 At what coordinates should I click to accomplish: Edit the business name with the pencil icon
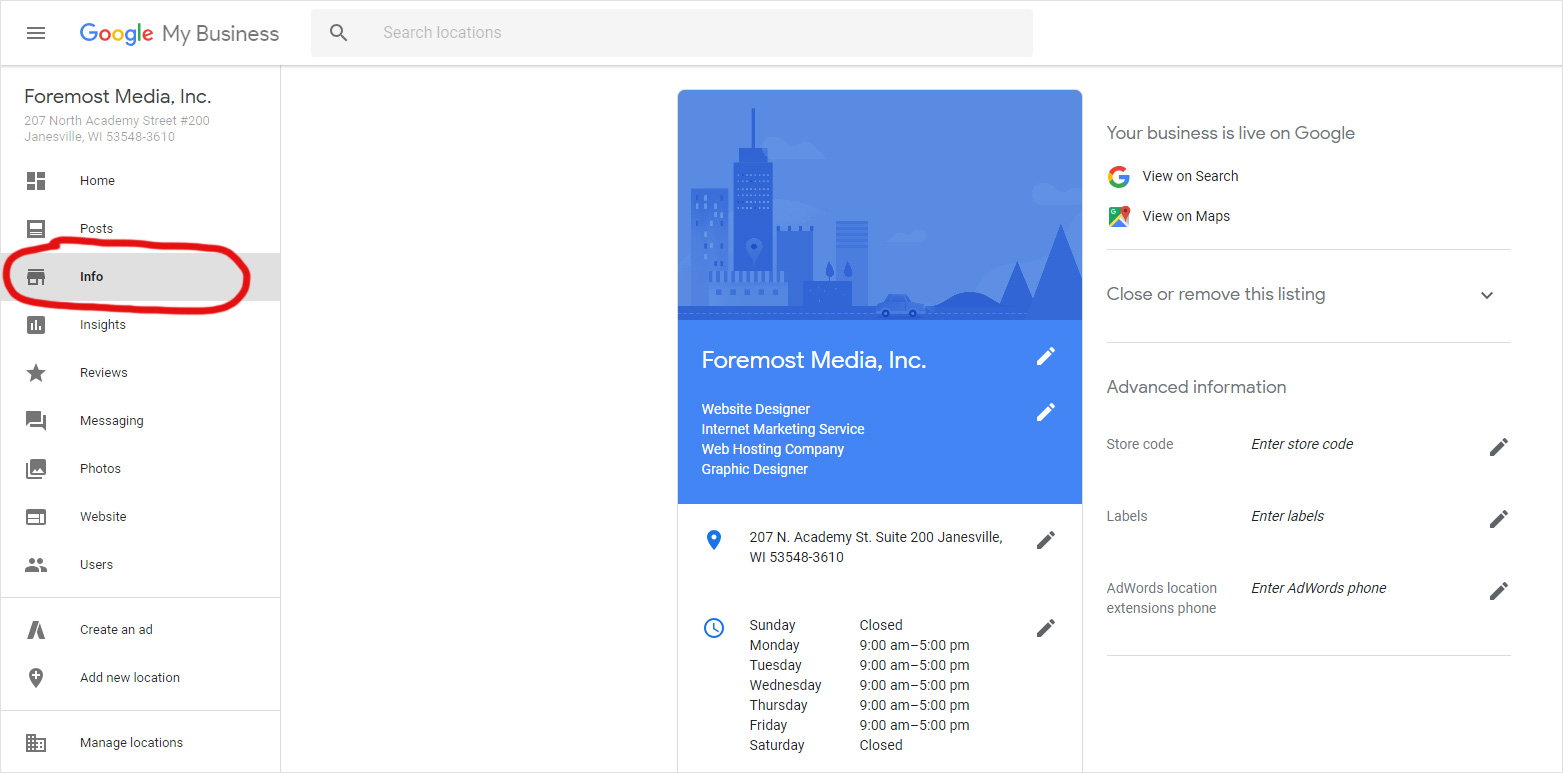pos(1045,356)
